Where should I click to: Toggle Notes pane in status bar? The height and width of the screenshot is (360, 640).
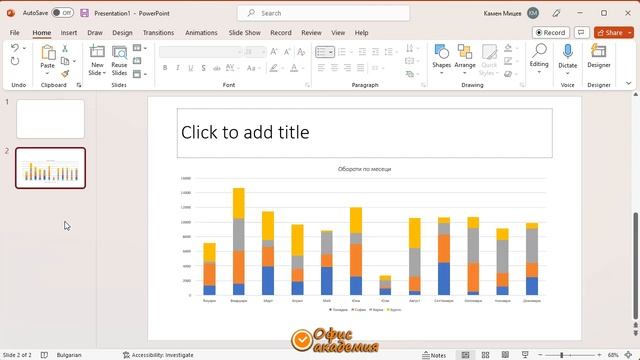[x=434, y=355]
